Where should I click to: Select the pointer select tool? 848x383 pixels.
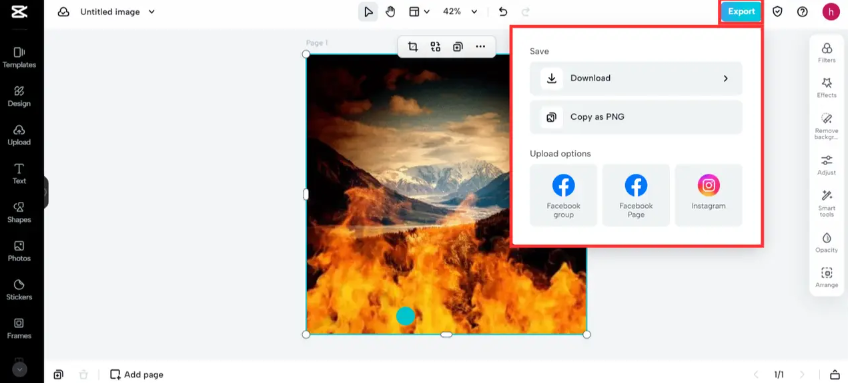coord(368,12)
